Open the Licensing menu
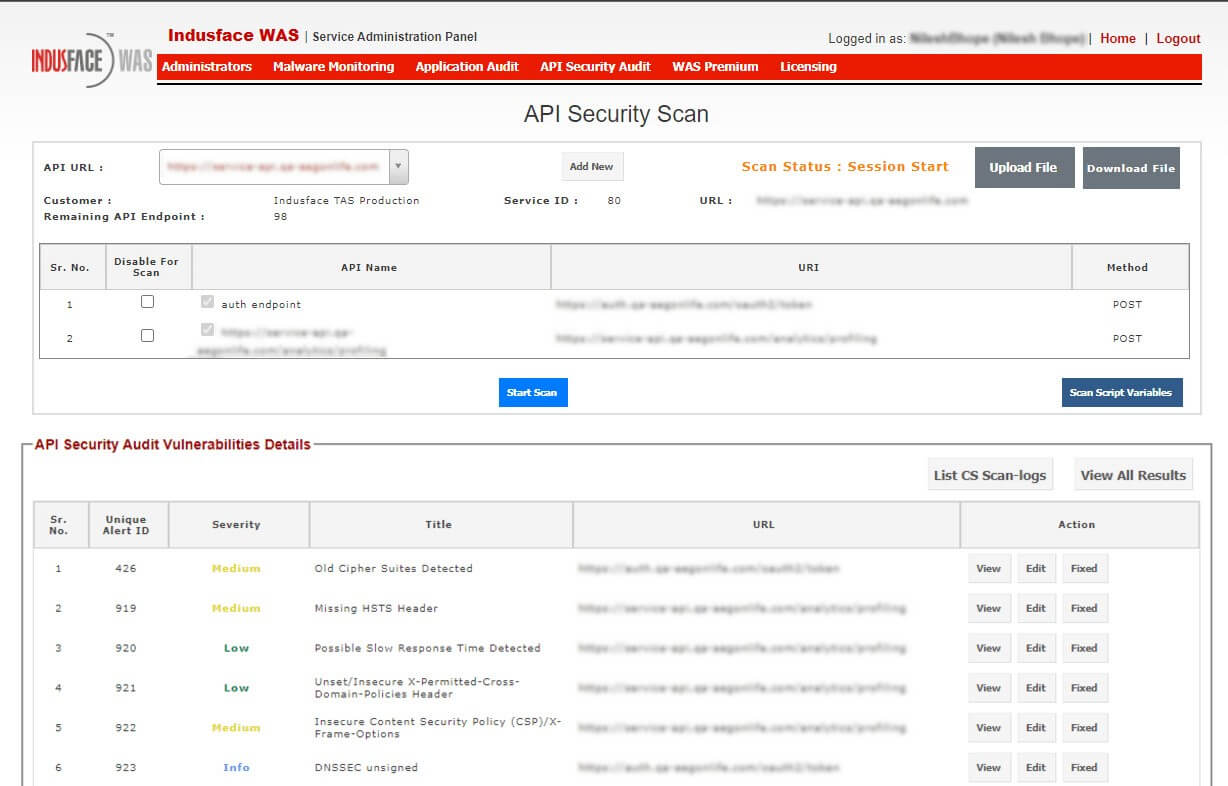This screenshot has height=786, width=1228. (808, 67)
